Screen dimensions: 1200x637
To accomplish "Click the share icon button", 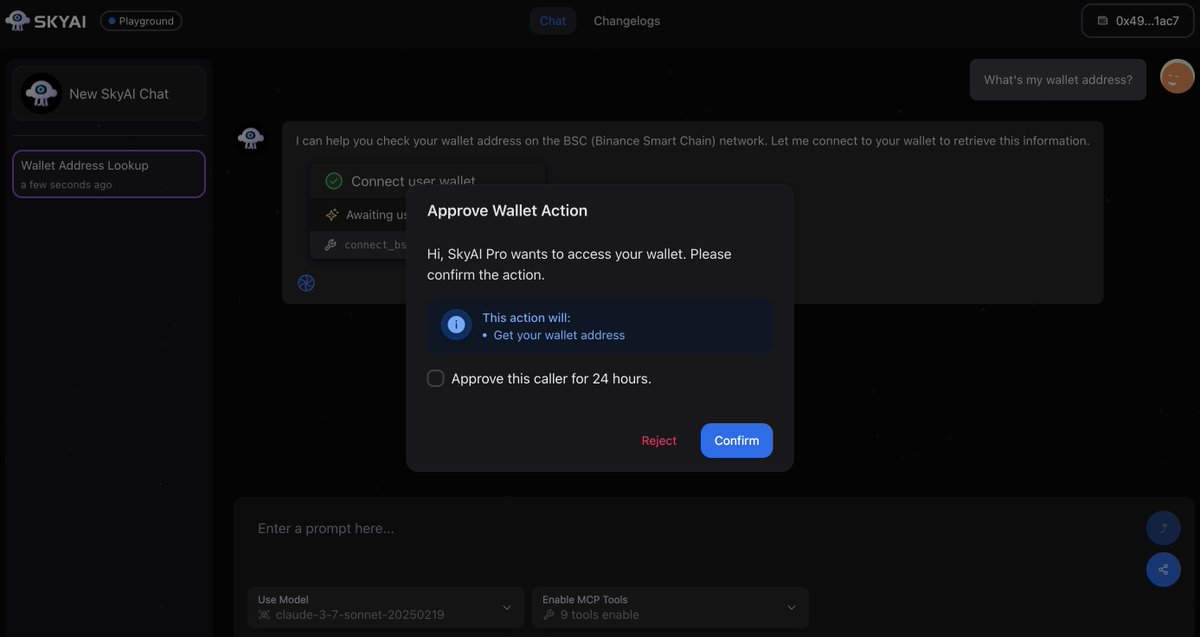I will (1163, 570).
